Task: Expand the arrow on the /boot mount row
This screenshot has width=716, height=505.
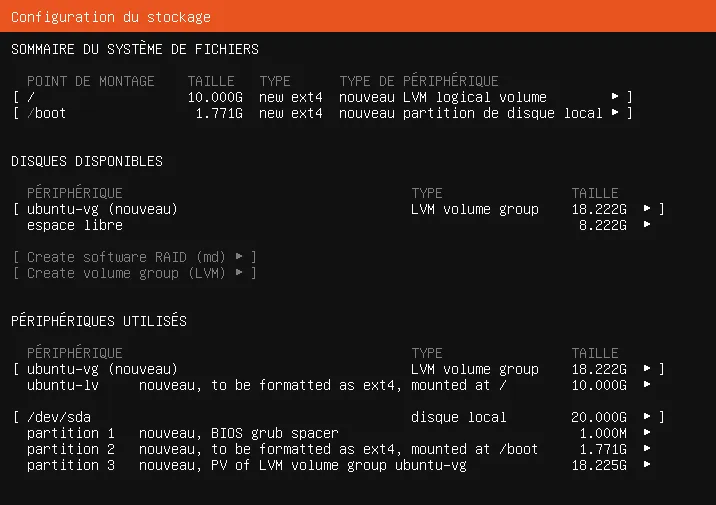Action: [615, 112]
